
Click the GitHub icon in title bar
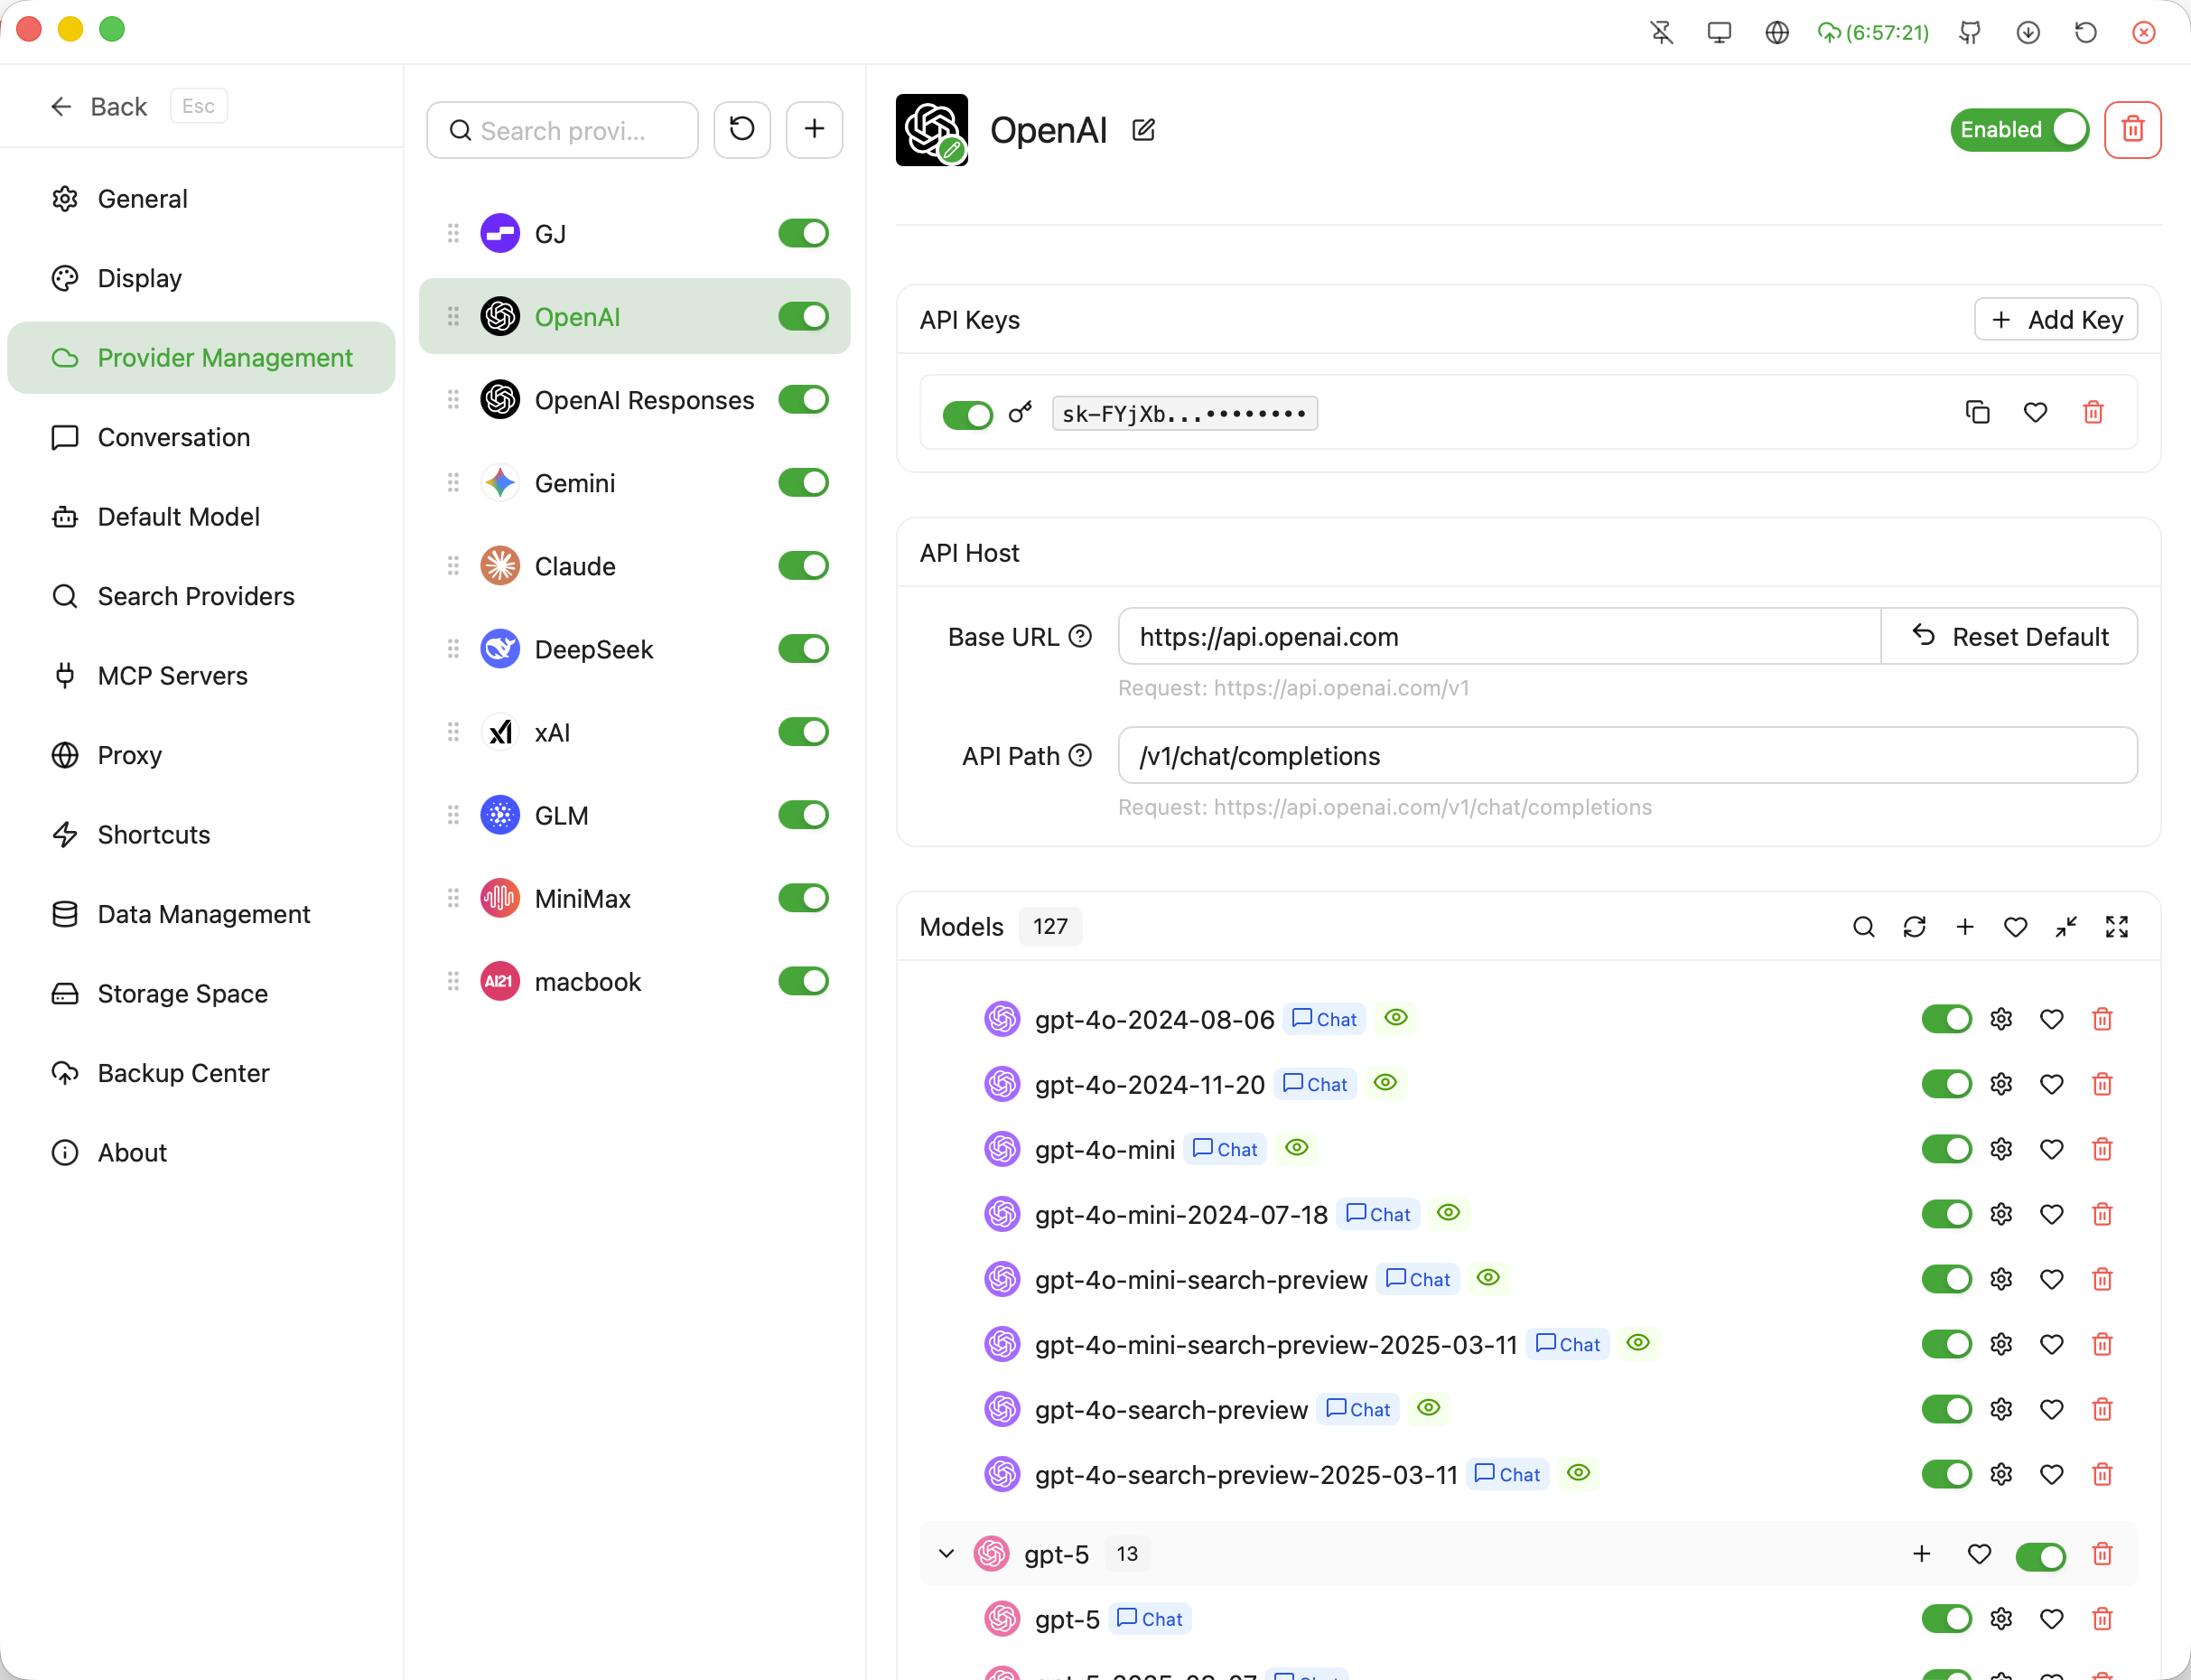click(1969, 33)
